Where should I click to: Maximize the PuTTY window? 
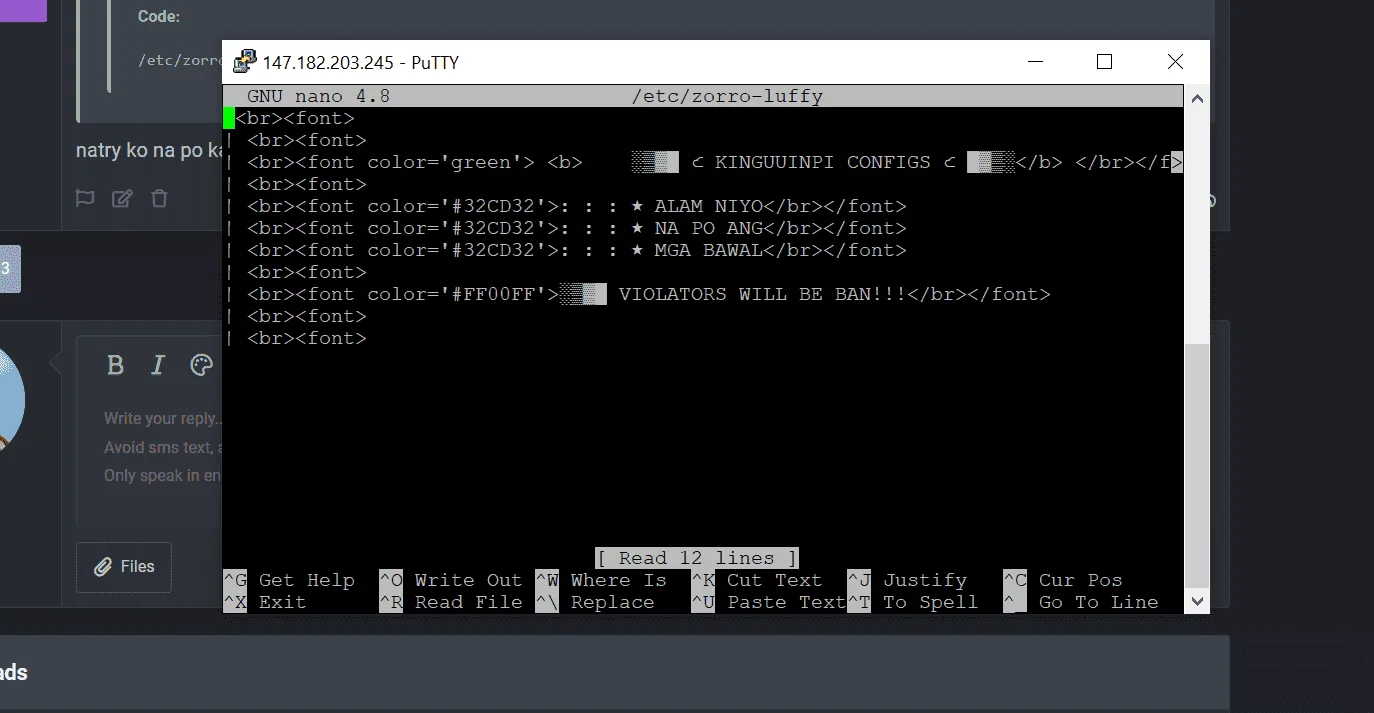pos(1104,62)
